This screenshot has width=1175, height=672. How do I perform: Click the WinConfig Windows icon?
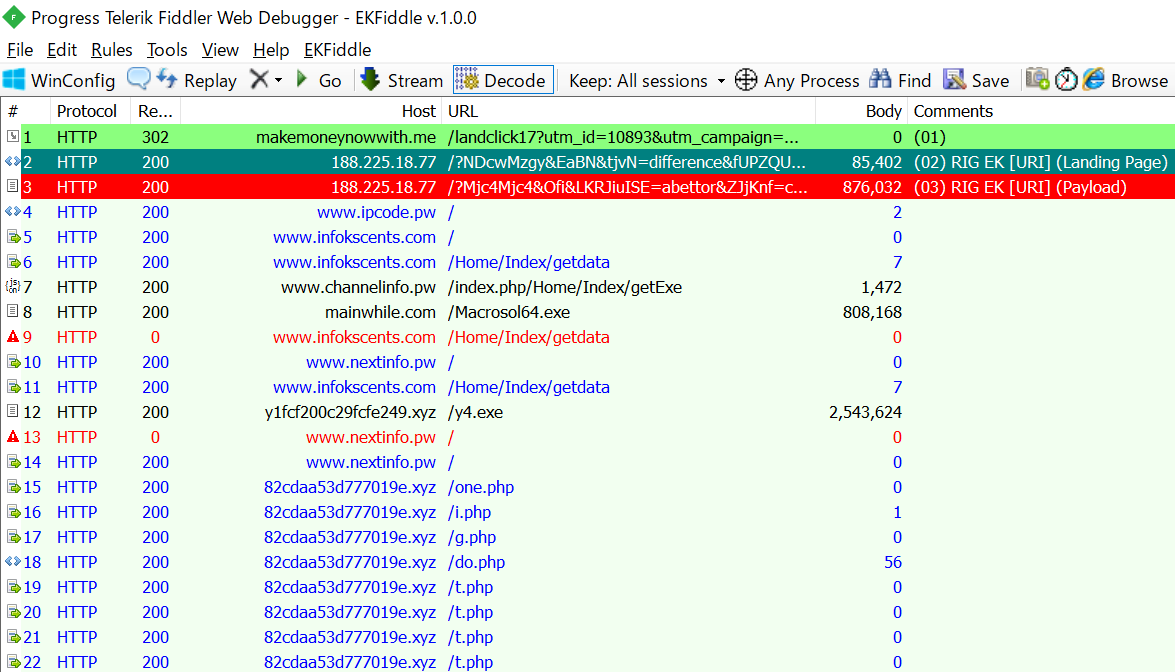(x=13, y=79)
